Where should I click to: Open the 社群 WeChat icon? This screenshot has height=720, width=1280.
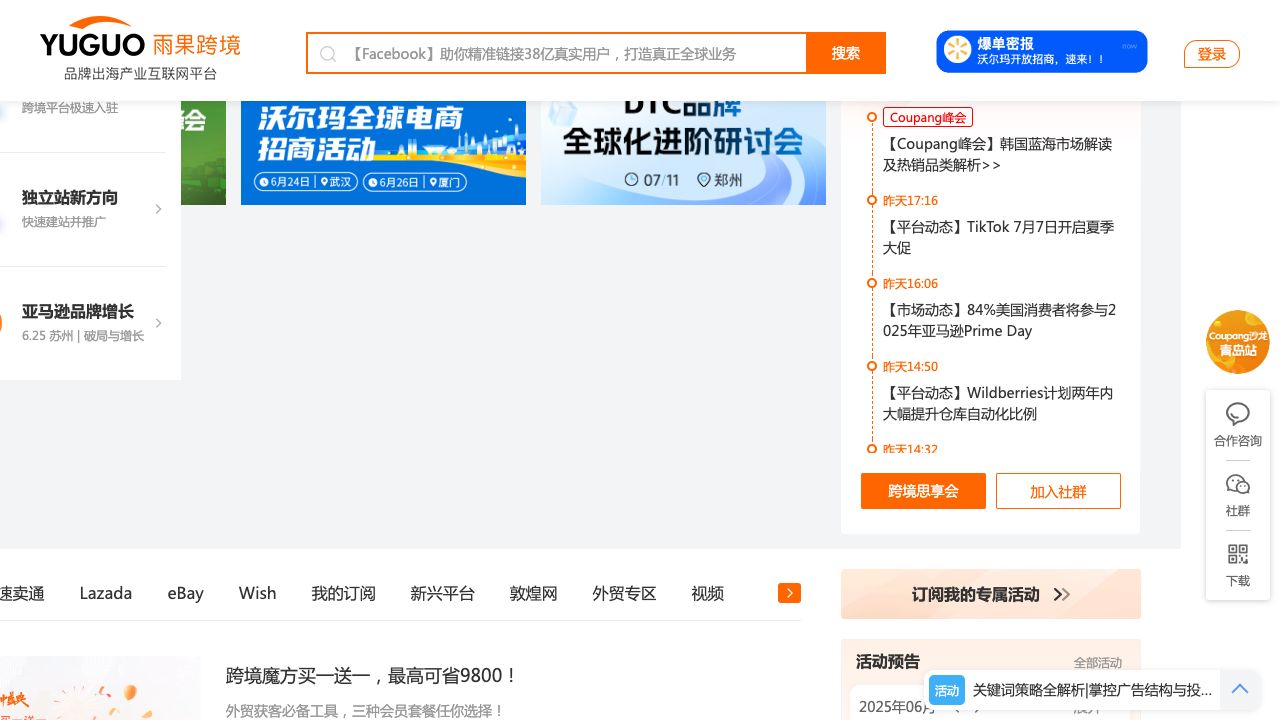(1238, 485)
